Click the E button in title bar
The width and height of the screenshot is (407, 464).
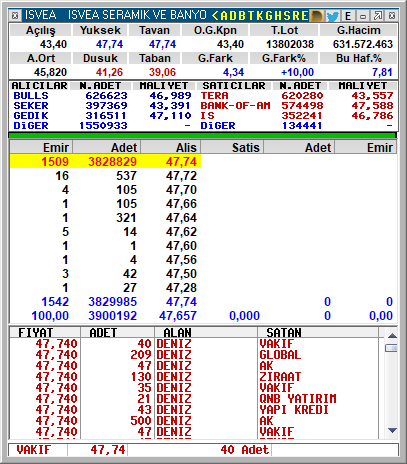[x=348, y=16]
